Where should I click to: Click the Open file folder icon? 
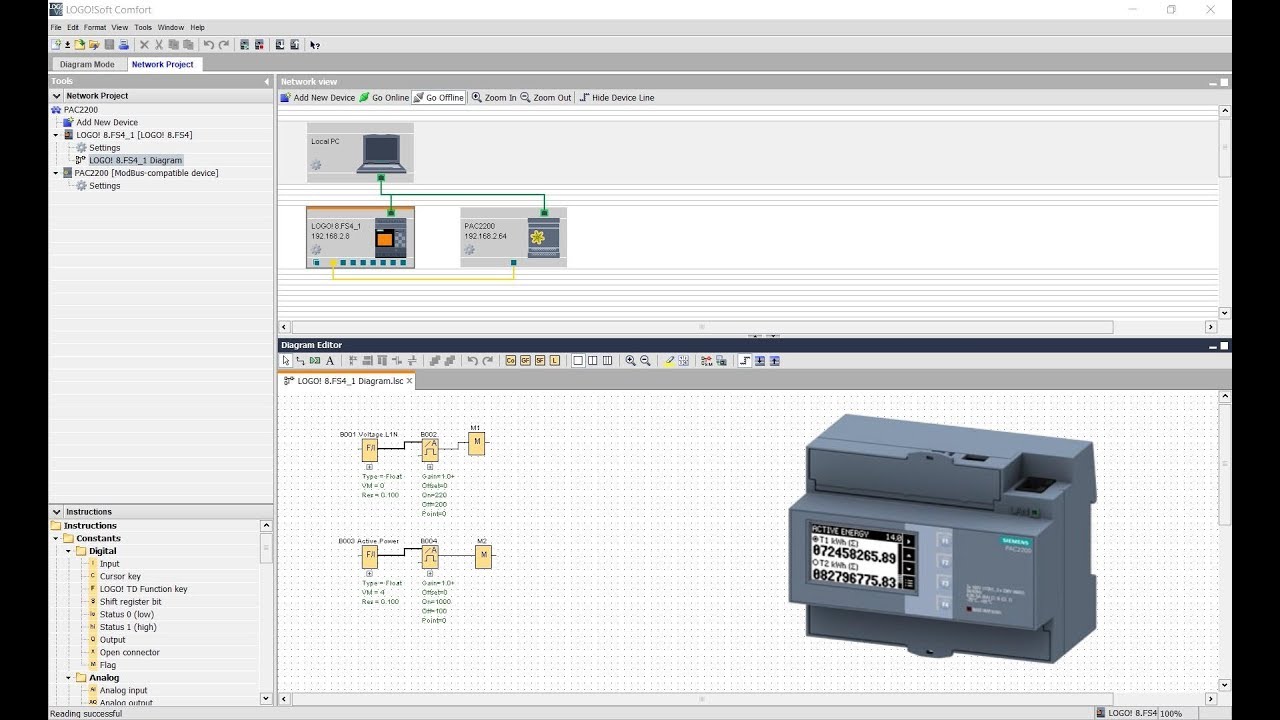pyautogui.click(x=79, y=45)
